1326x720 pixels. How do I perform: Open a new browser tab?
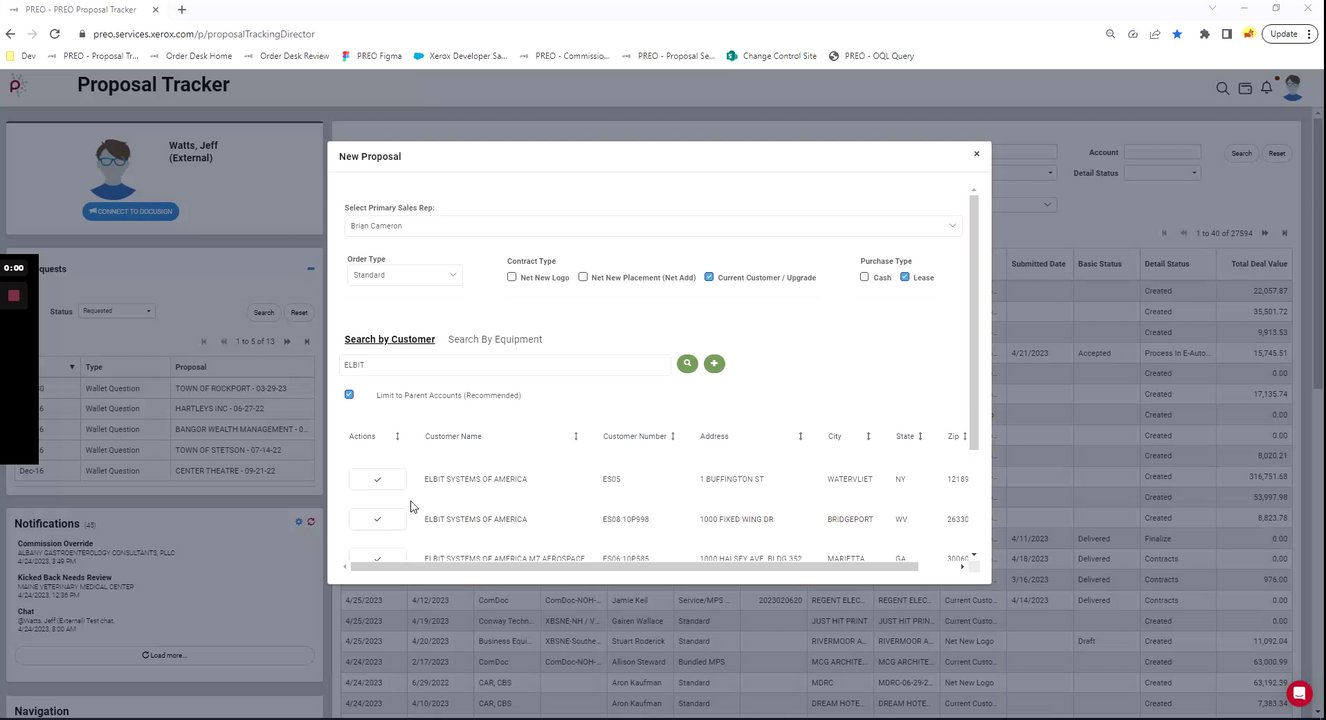click(x=181, y=10)
